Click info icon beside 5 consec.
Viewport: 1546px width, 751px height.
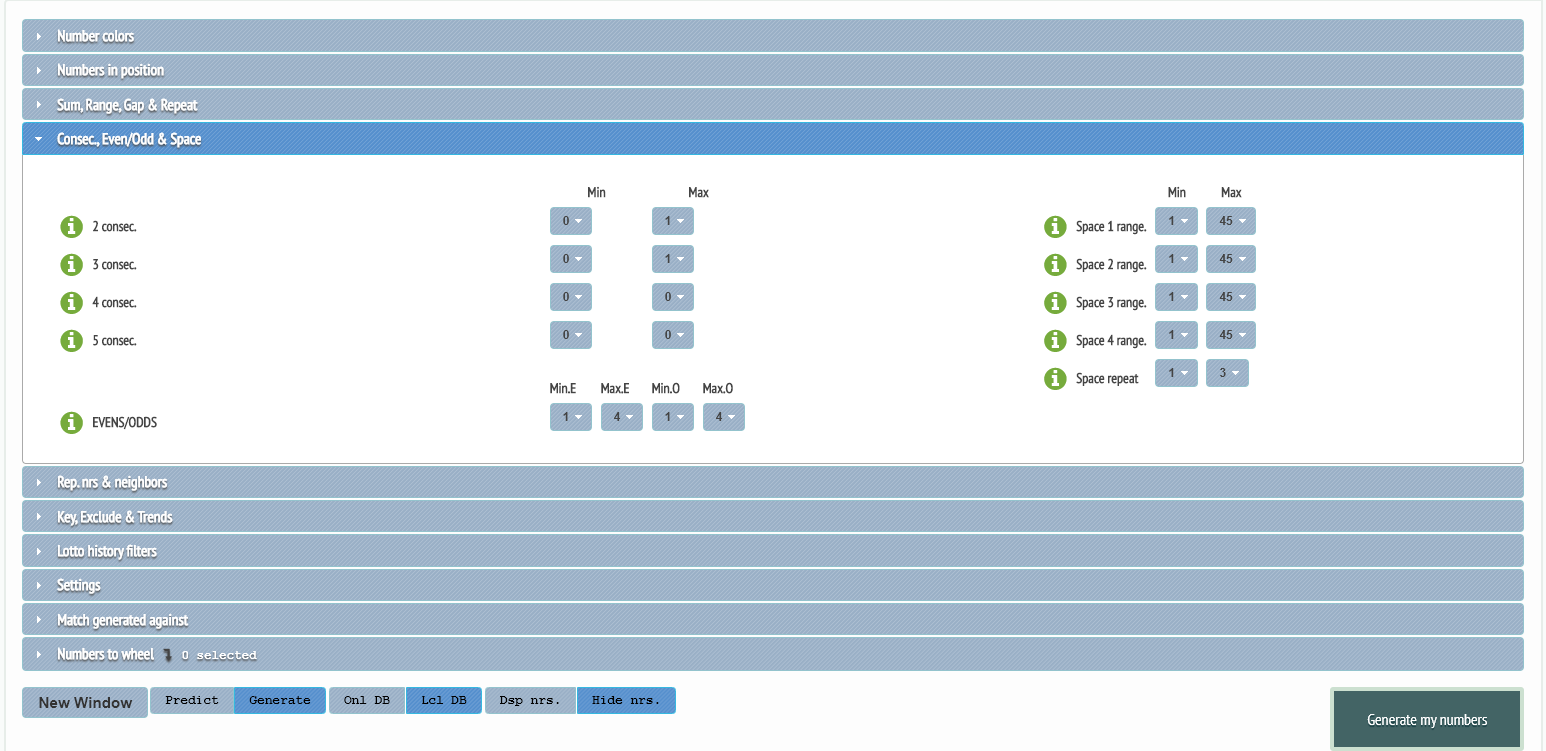pyautogui.click(x=71, y=341)
